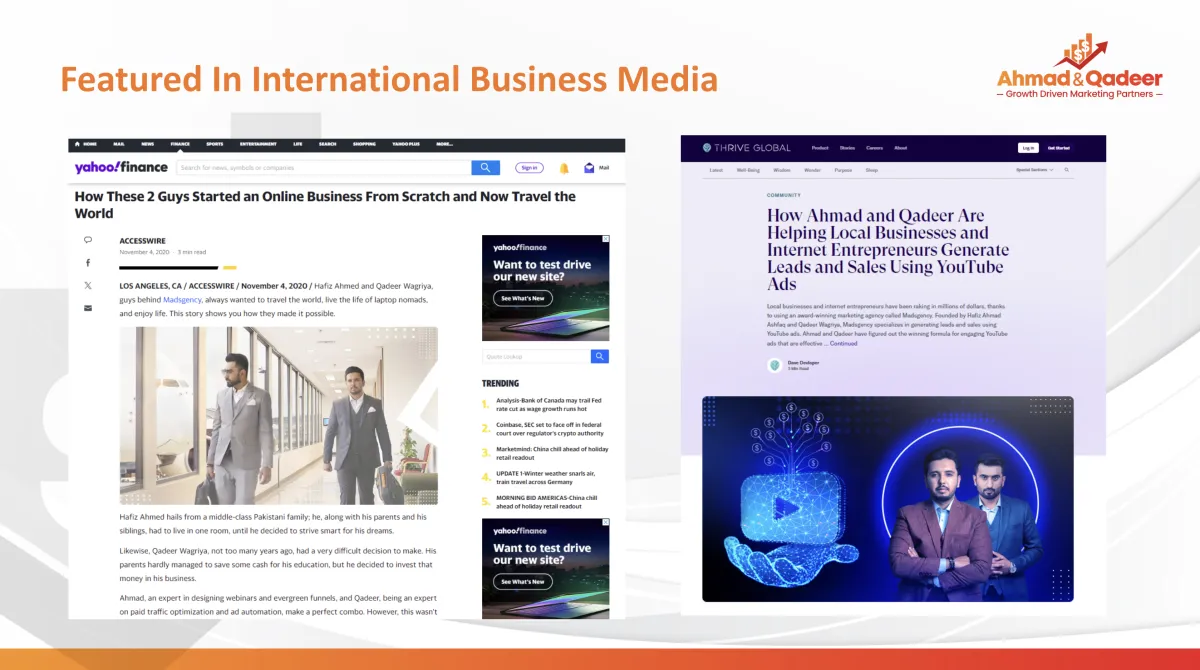The height and width of the screenshot is (670, 1200).
Task: Click the Yahoo search for news field
Action: click(x=324, y=168)
